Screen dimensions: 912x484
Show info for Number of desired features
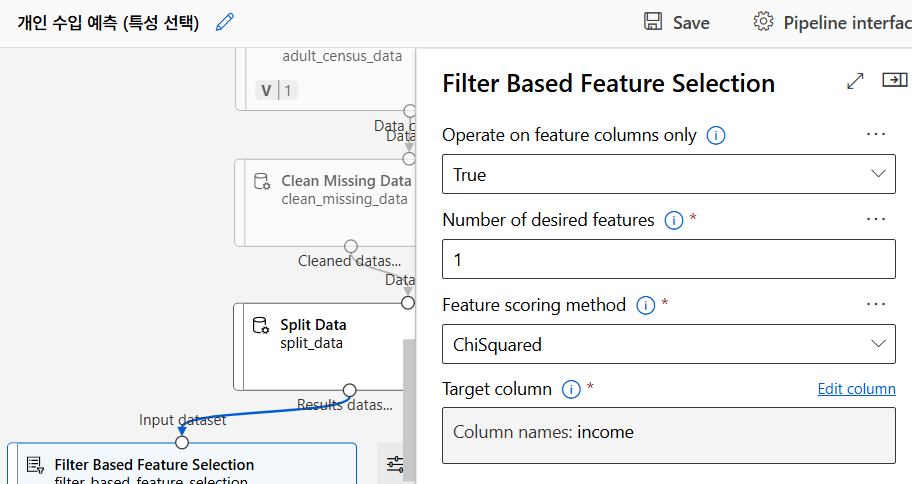tap(674, 220)
